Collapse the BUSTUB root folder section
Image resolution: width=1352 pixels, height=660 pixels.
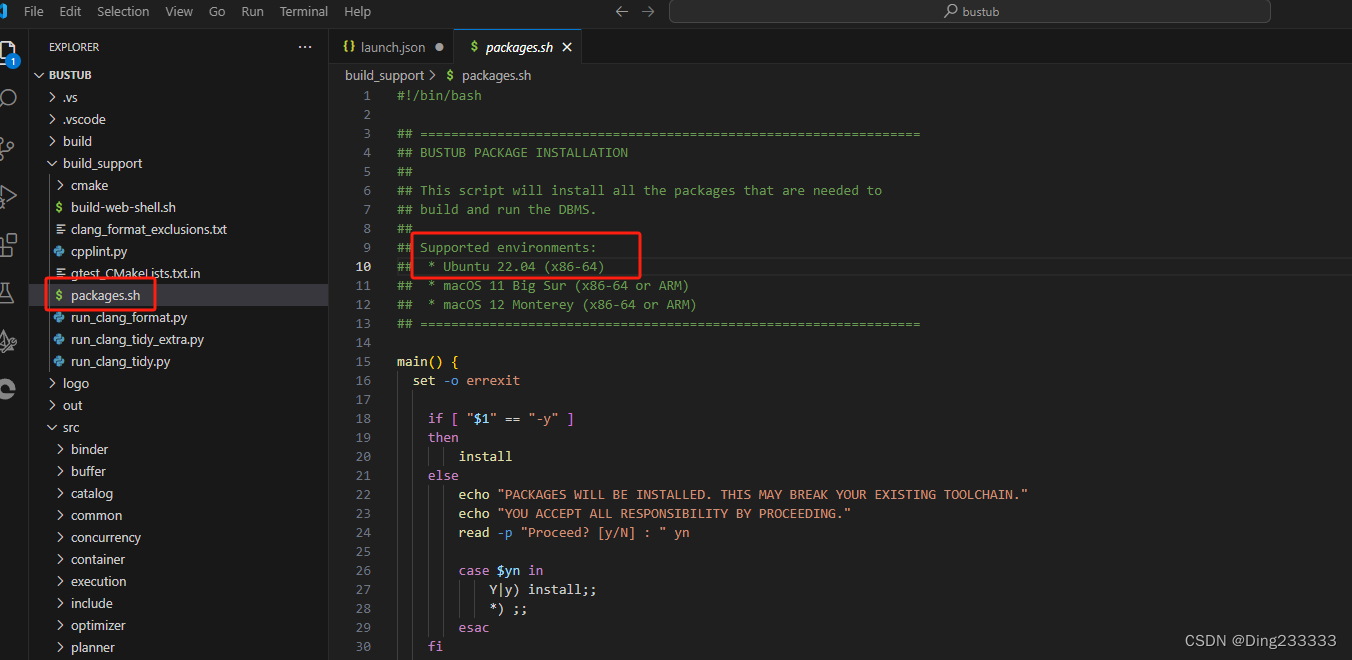70,75
